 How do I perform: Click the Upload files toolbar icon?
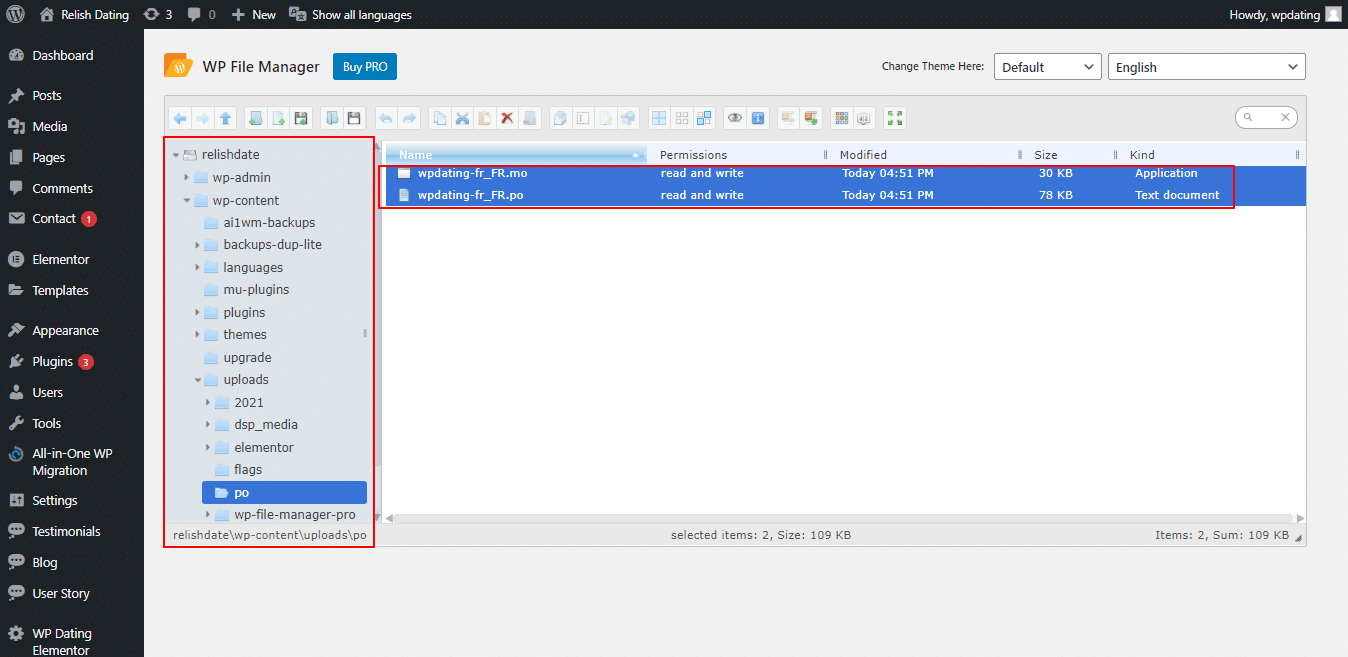click(x=301, y=118)
